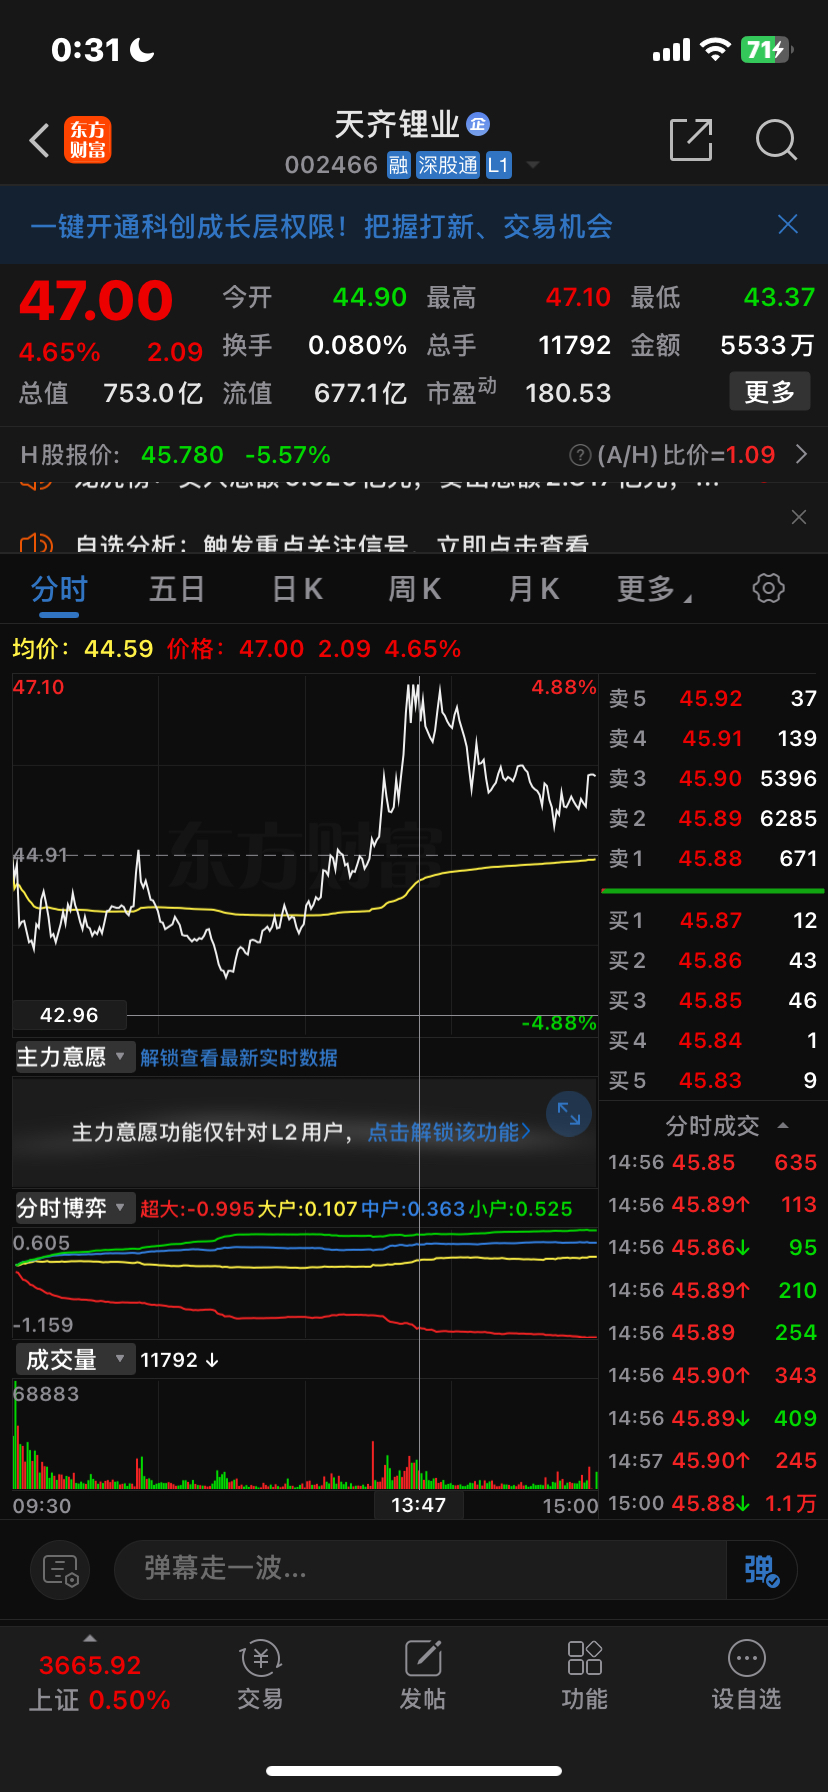Tap the 卖3 45.90 order book row
This screenshot has height=1792, width=828.
[712, 778]
